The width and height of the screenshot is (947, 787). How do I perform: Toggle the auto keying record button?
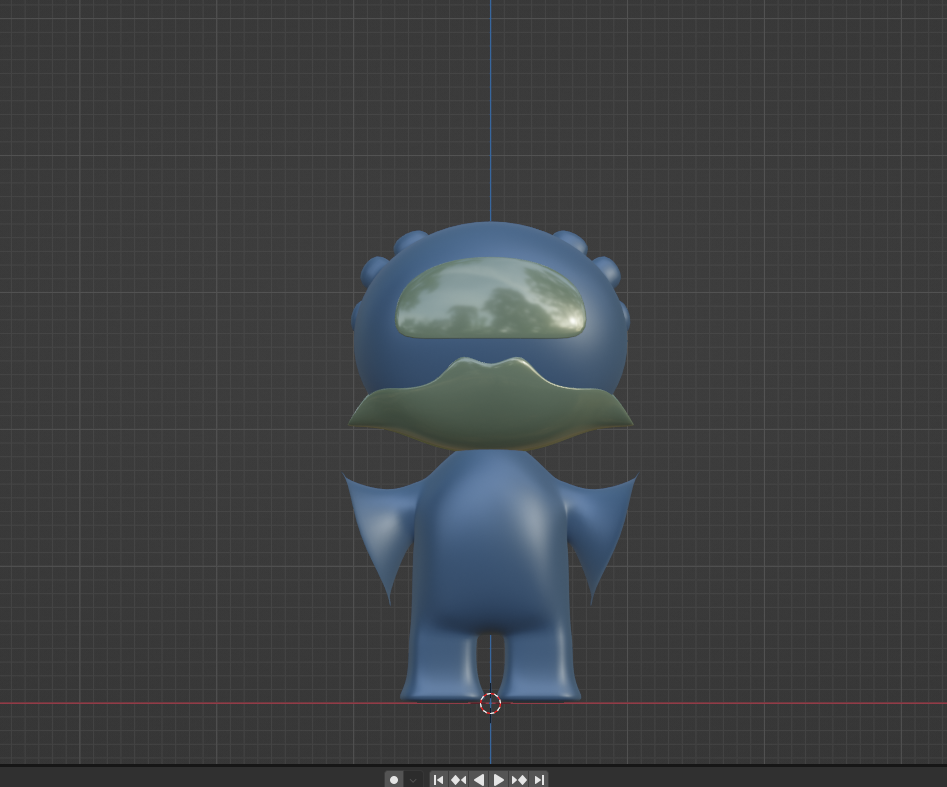pos(394,779)
